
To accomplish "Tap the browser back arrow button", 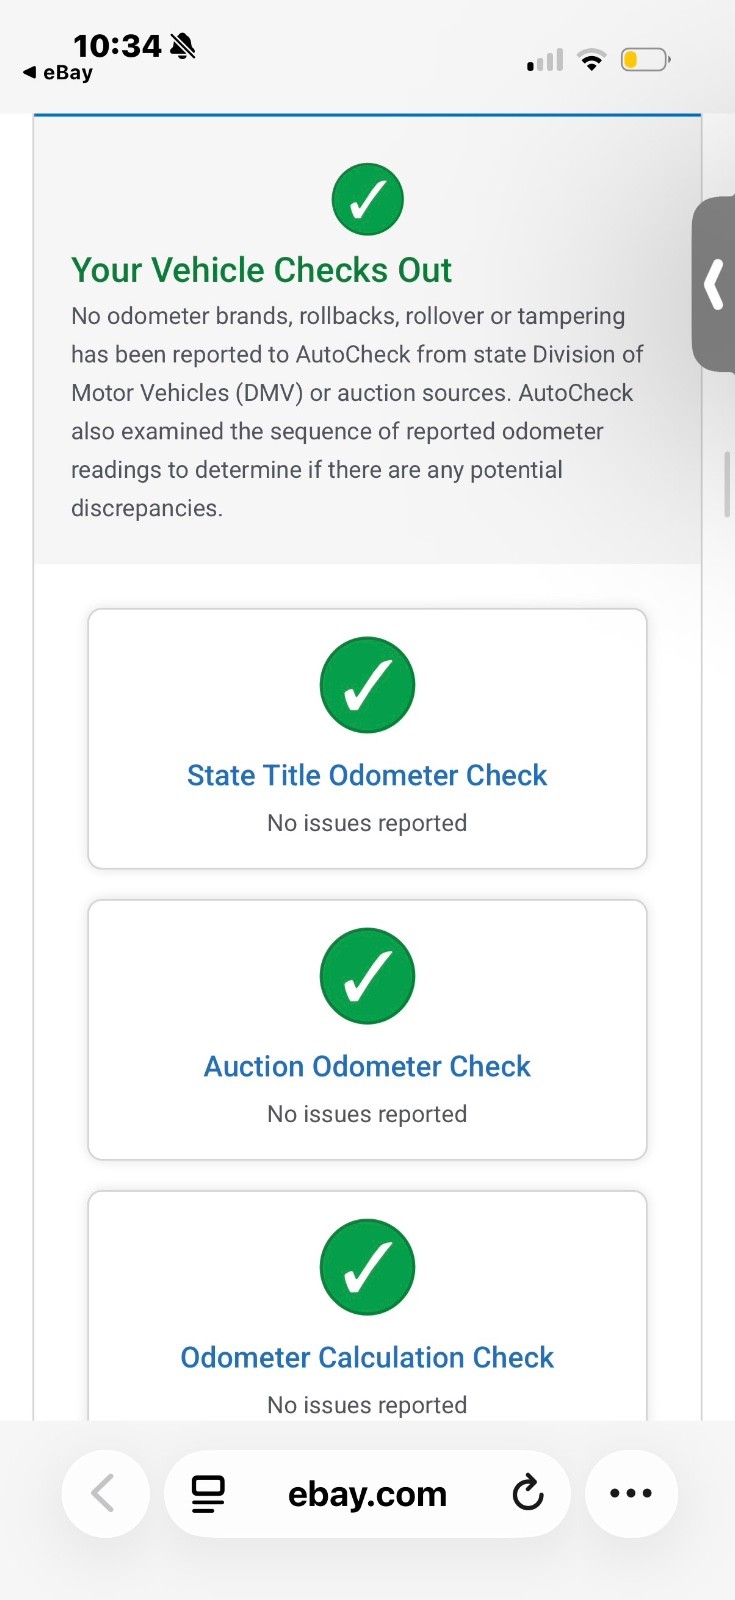I will point(105,1494).
